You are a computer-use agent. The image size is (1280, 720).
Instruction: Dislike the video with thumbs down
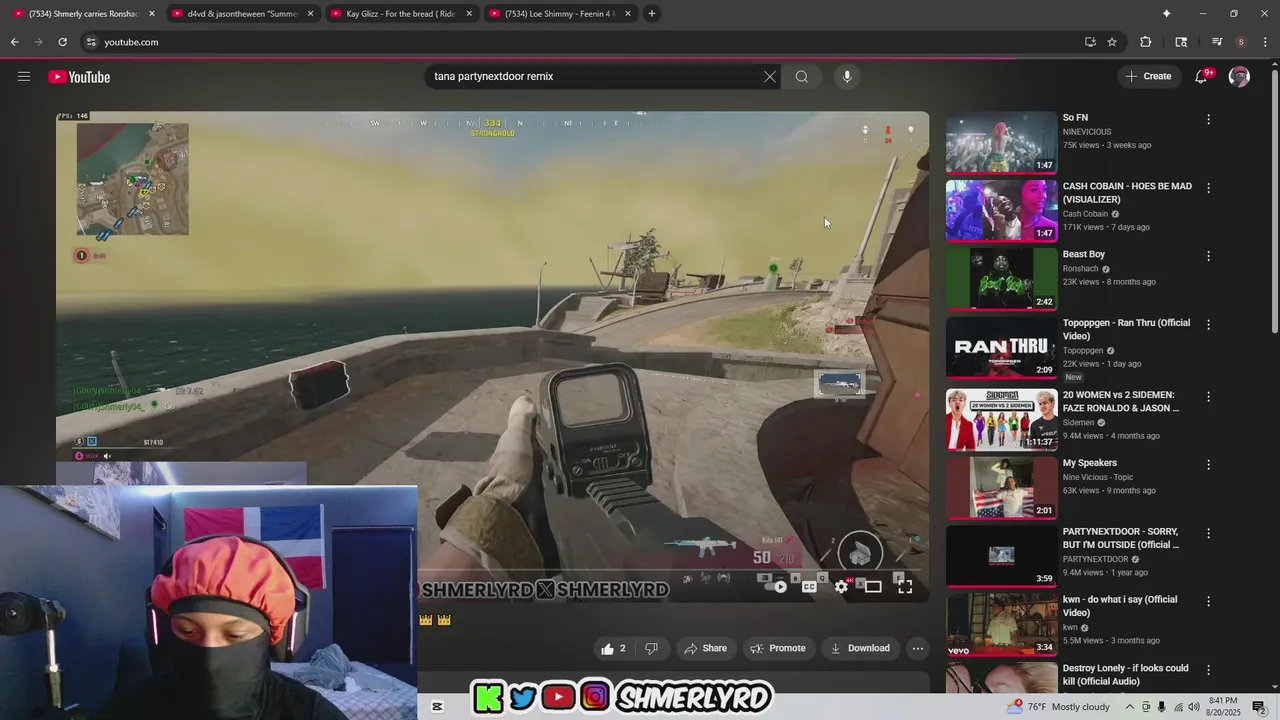pyautogui.click(x=652, y=648)
